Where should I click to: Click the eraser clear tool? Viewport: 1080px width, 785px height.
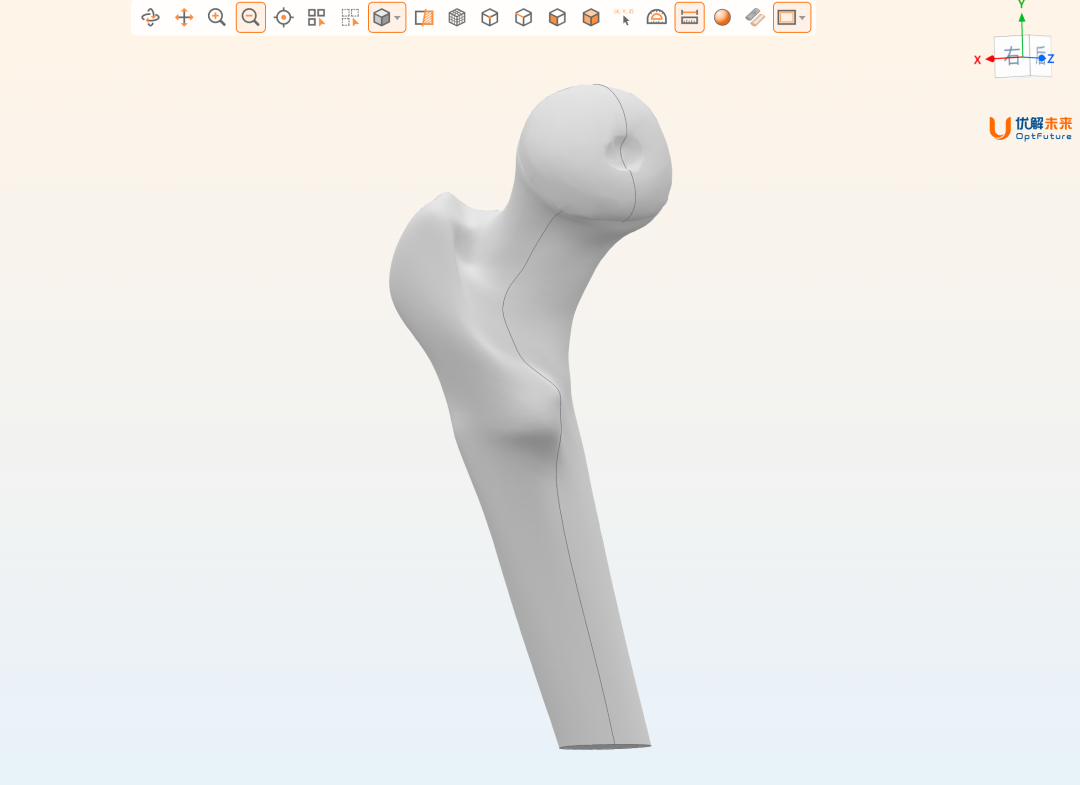coord(756,17)
